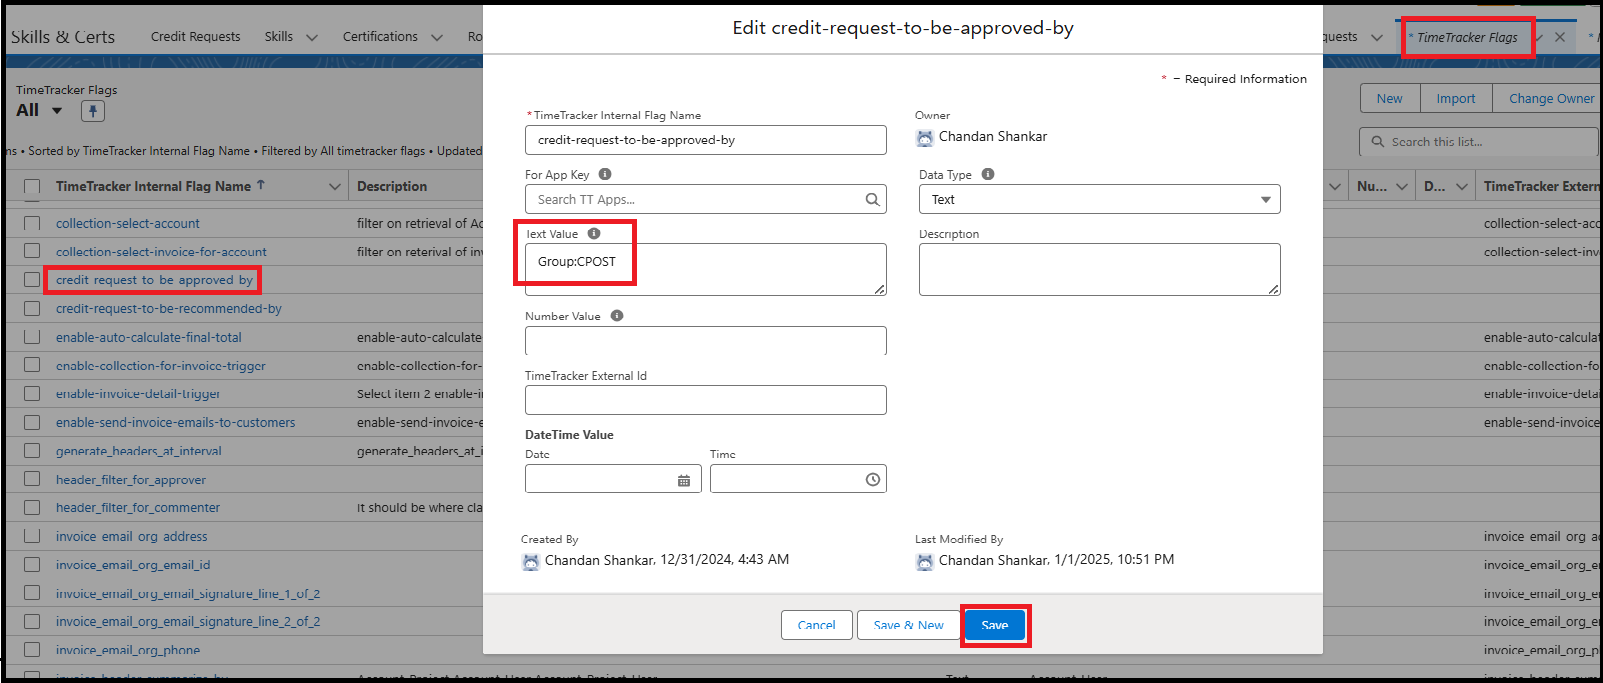The width and height of the screenshot is (1603, 683).
Task: Close the TimeTracker Flags tab
Action: tap(1560, 37)
